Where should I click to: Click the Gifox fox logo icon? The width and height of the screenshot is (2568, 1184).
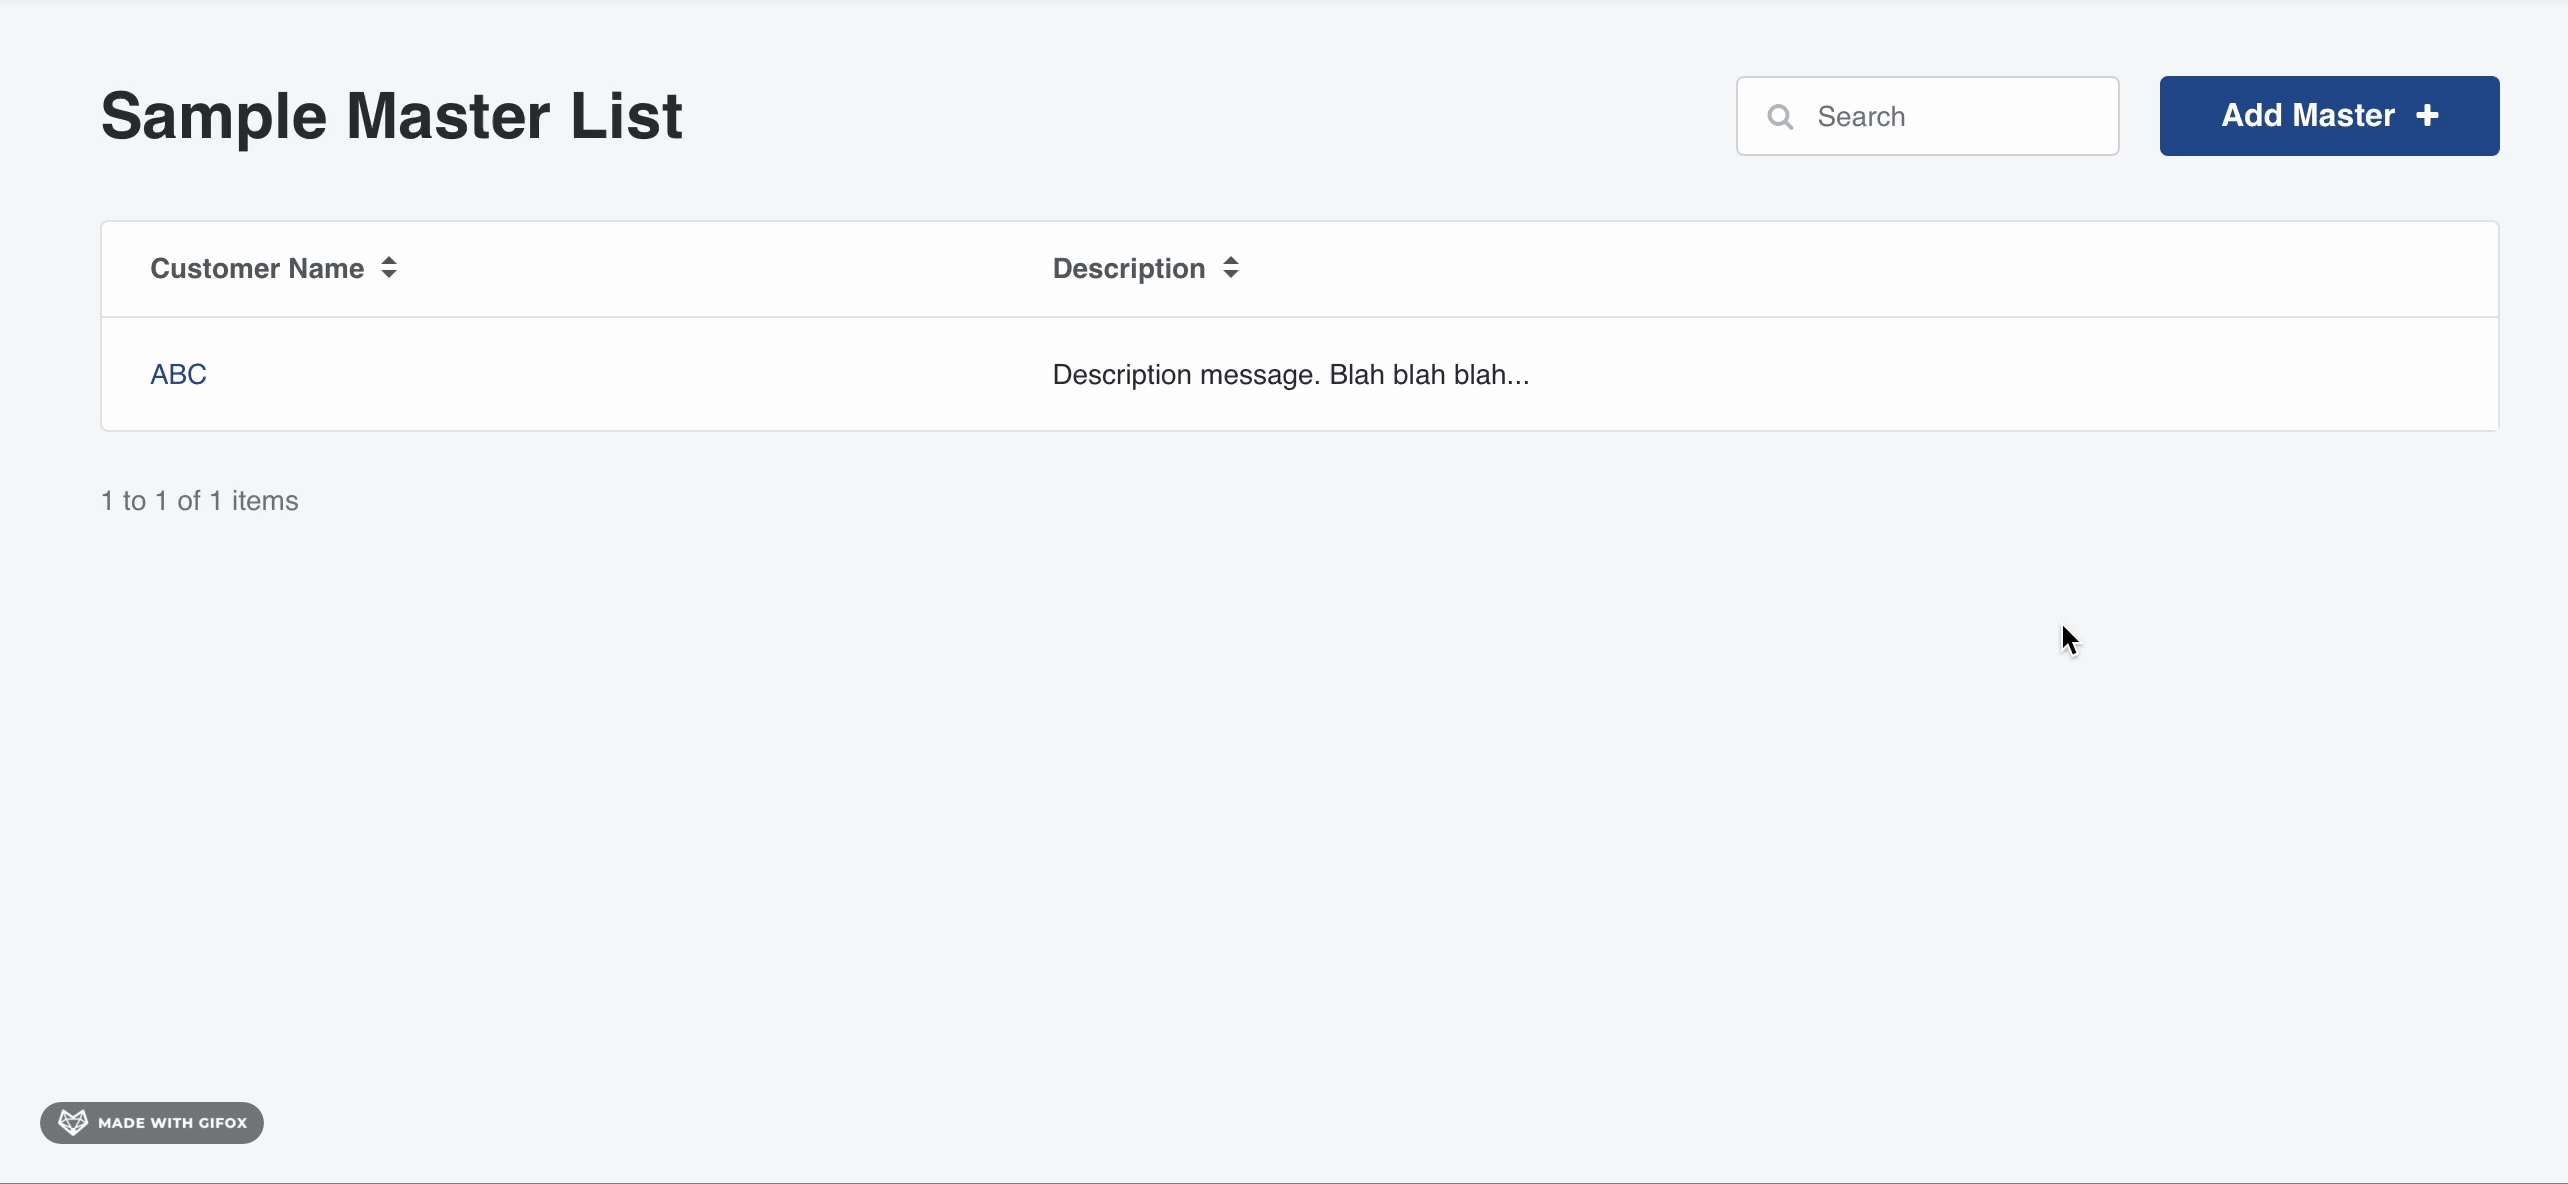pyautogui.click(x=71, y=1122)
